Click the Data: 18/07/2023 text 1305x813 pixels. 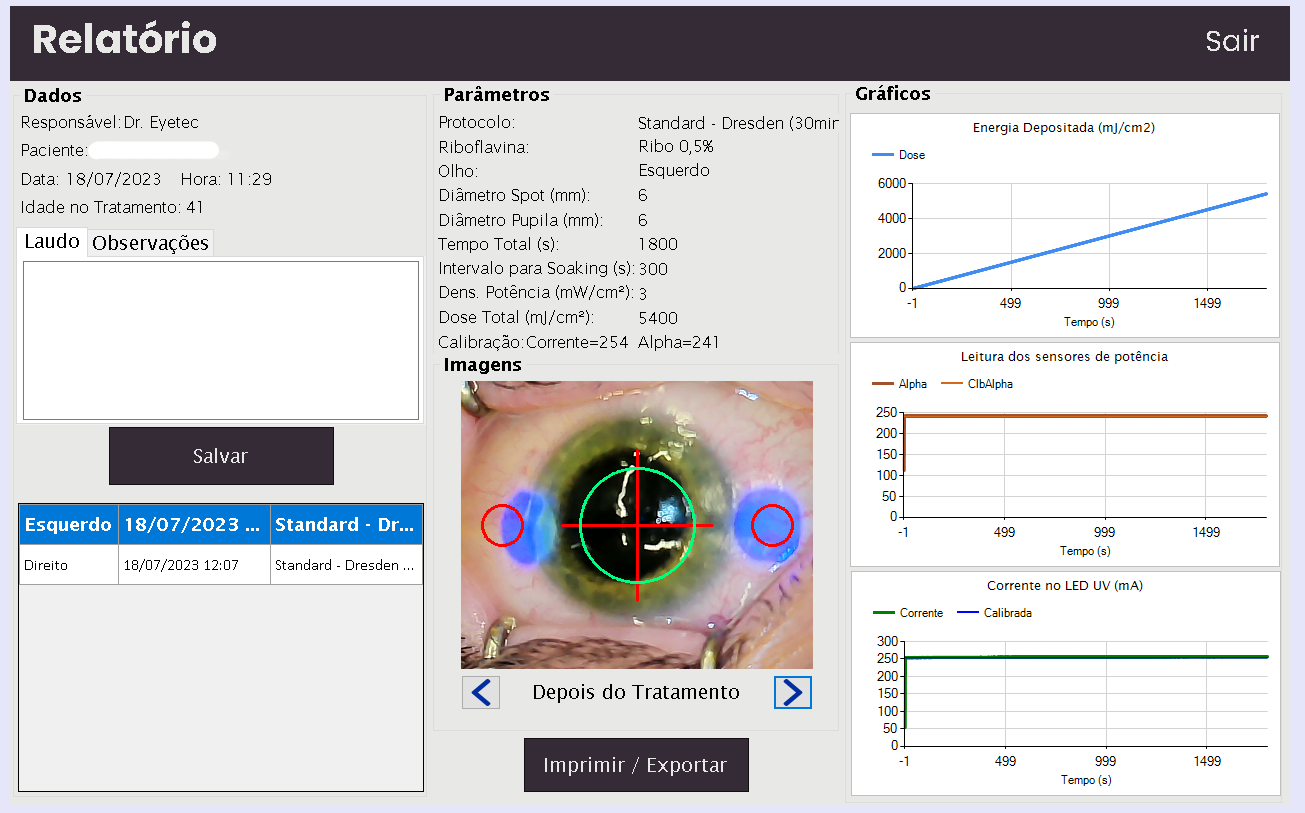coord(91,180)
